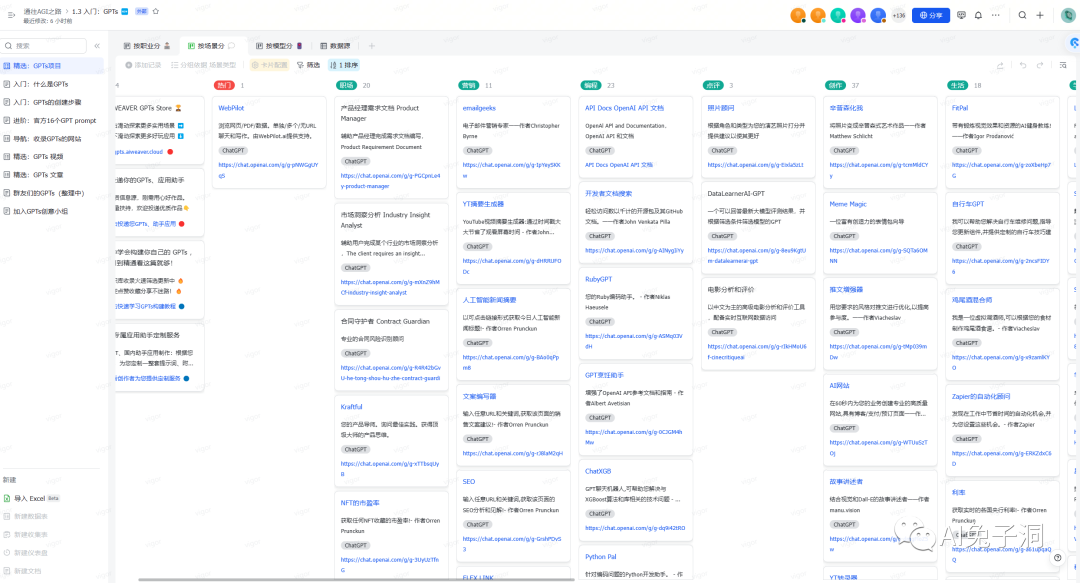1080x583 pixels.
Task: Click the 创作 column header tag
Action: [x=835, y=85]
